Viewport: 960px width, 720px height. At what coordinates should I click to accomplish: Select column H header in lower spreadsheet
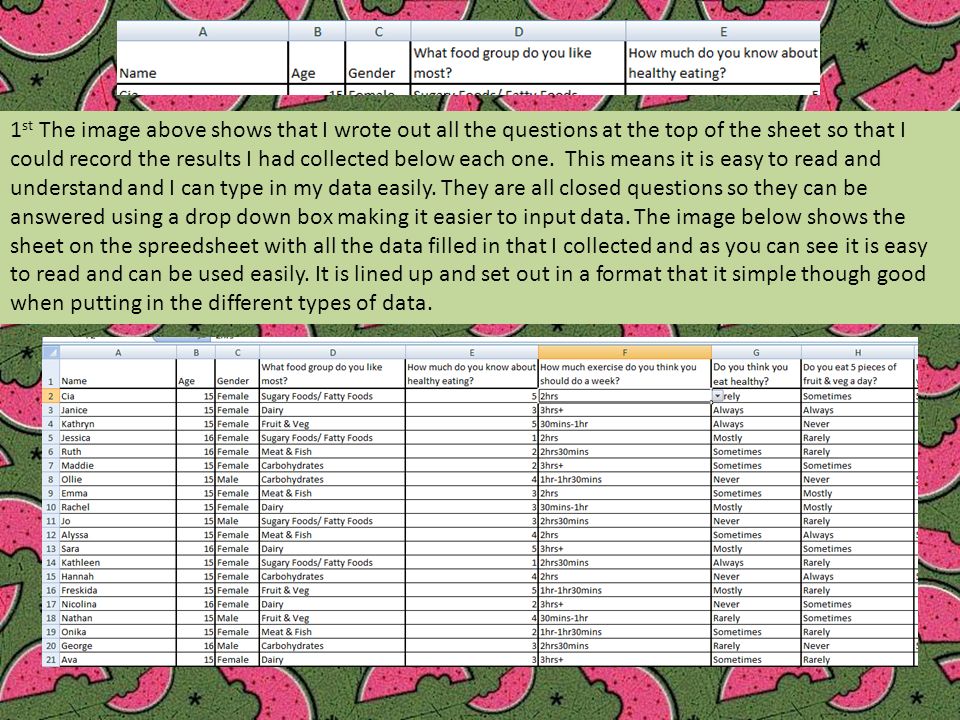point(858,352)
